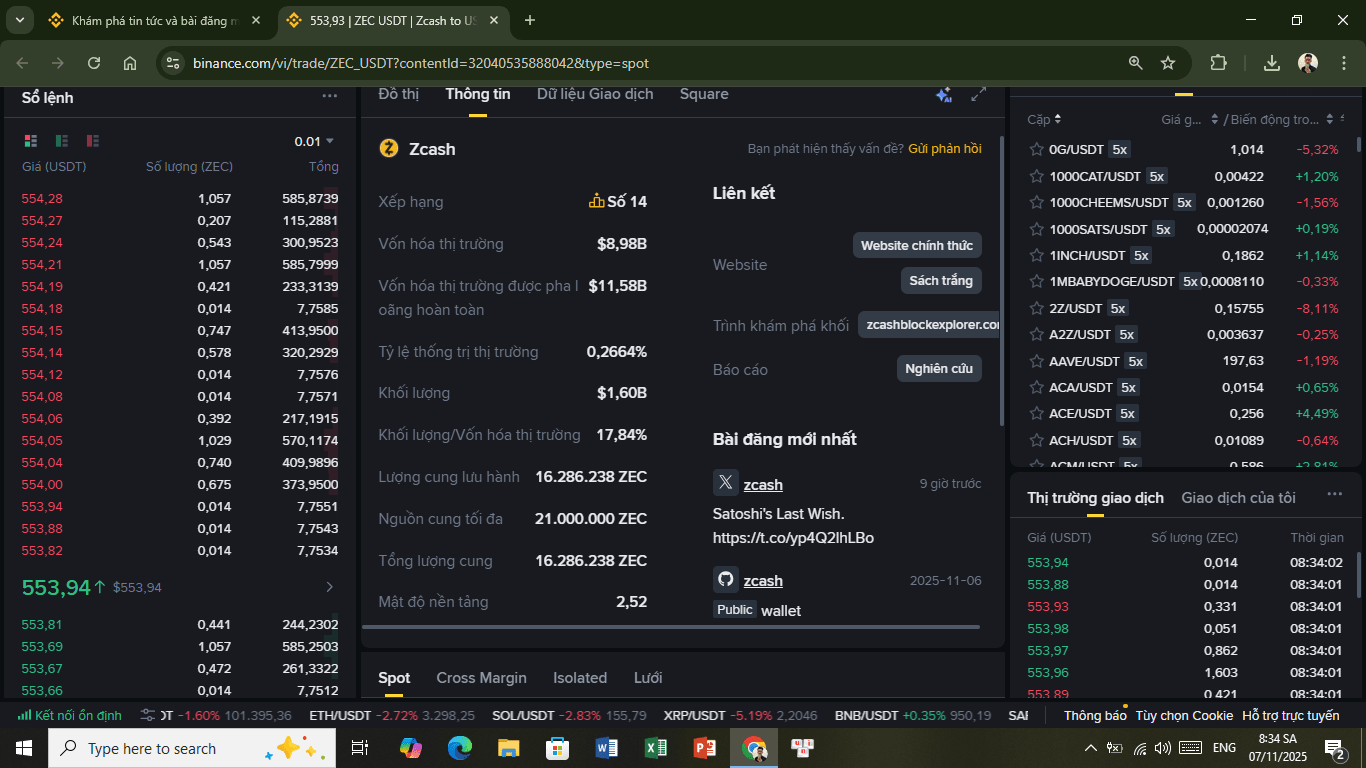Viewport: 1366px width, 768px height.
Task: Open zcashblockexplorer link
Action: [929, 325]
